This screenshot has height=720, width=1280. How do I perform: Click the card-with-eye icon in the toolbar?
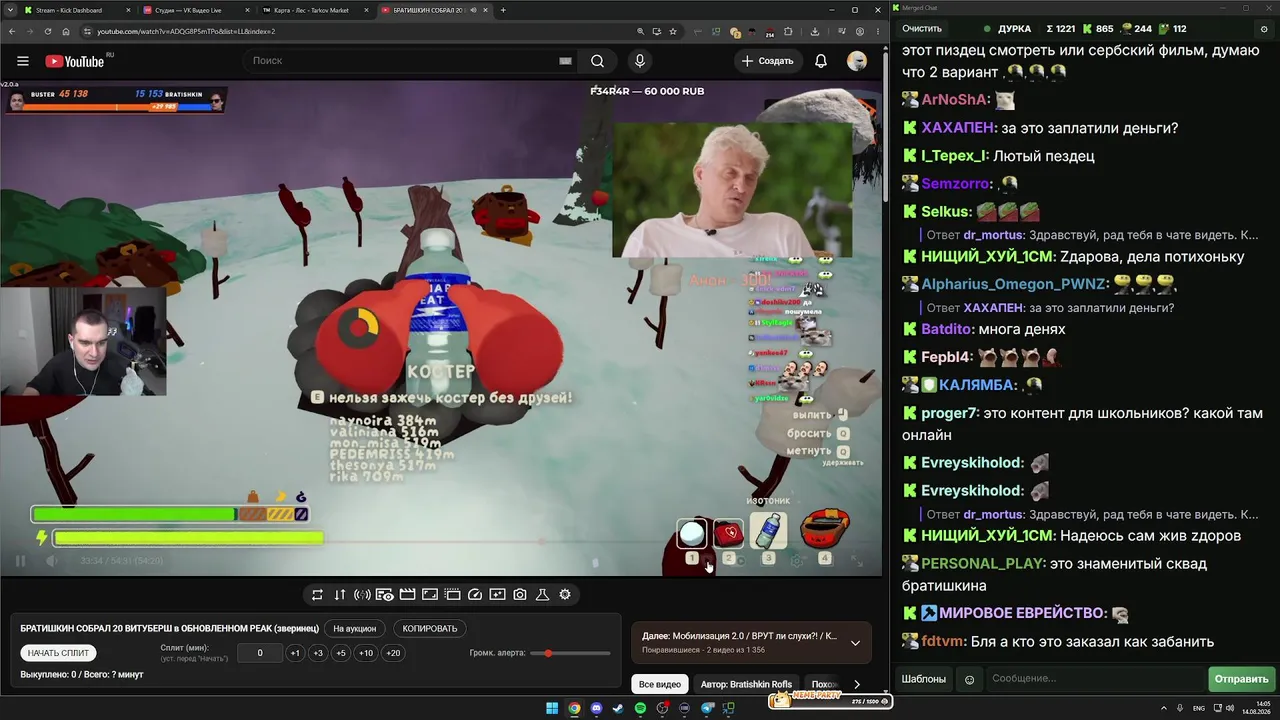pyautogui.click(x=385, y=594)
